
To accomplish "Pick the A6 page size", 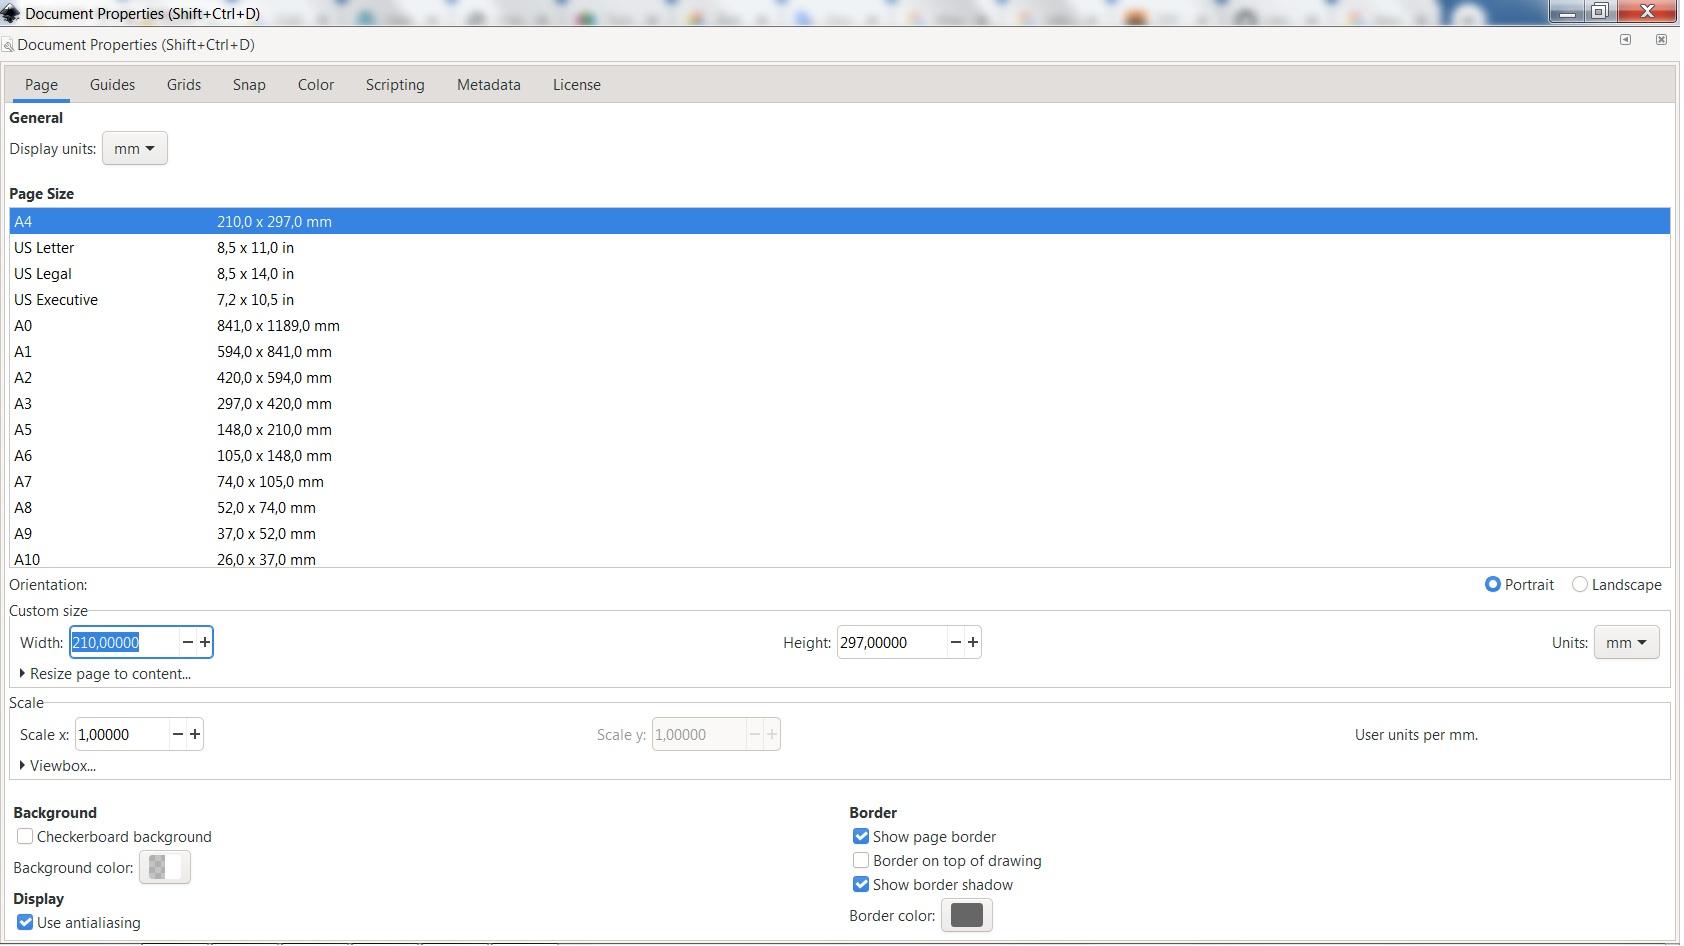I will click(840, 455).
